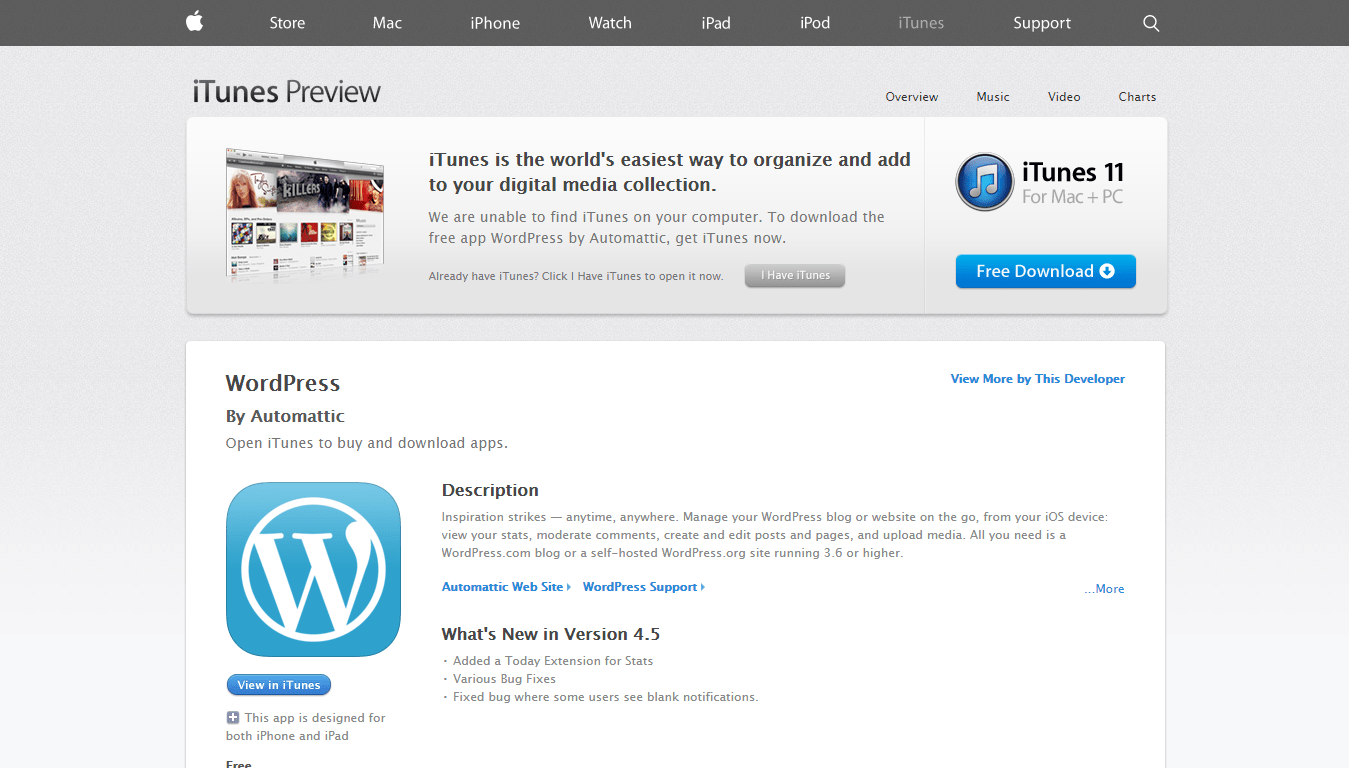1349x768 pixels.
Task: Click the View in iTunes button
Action: (279, 685)
